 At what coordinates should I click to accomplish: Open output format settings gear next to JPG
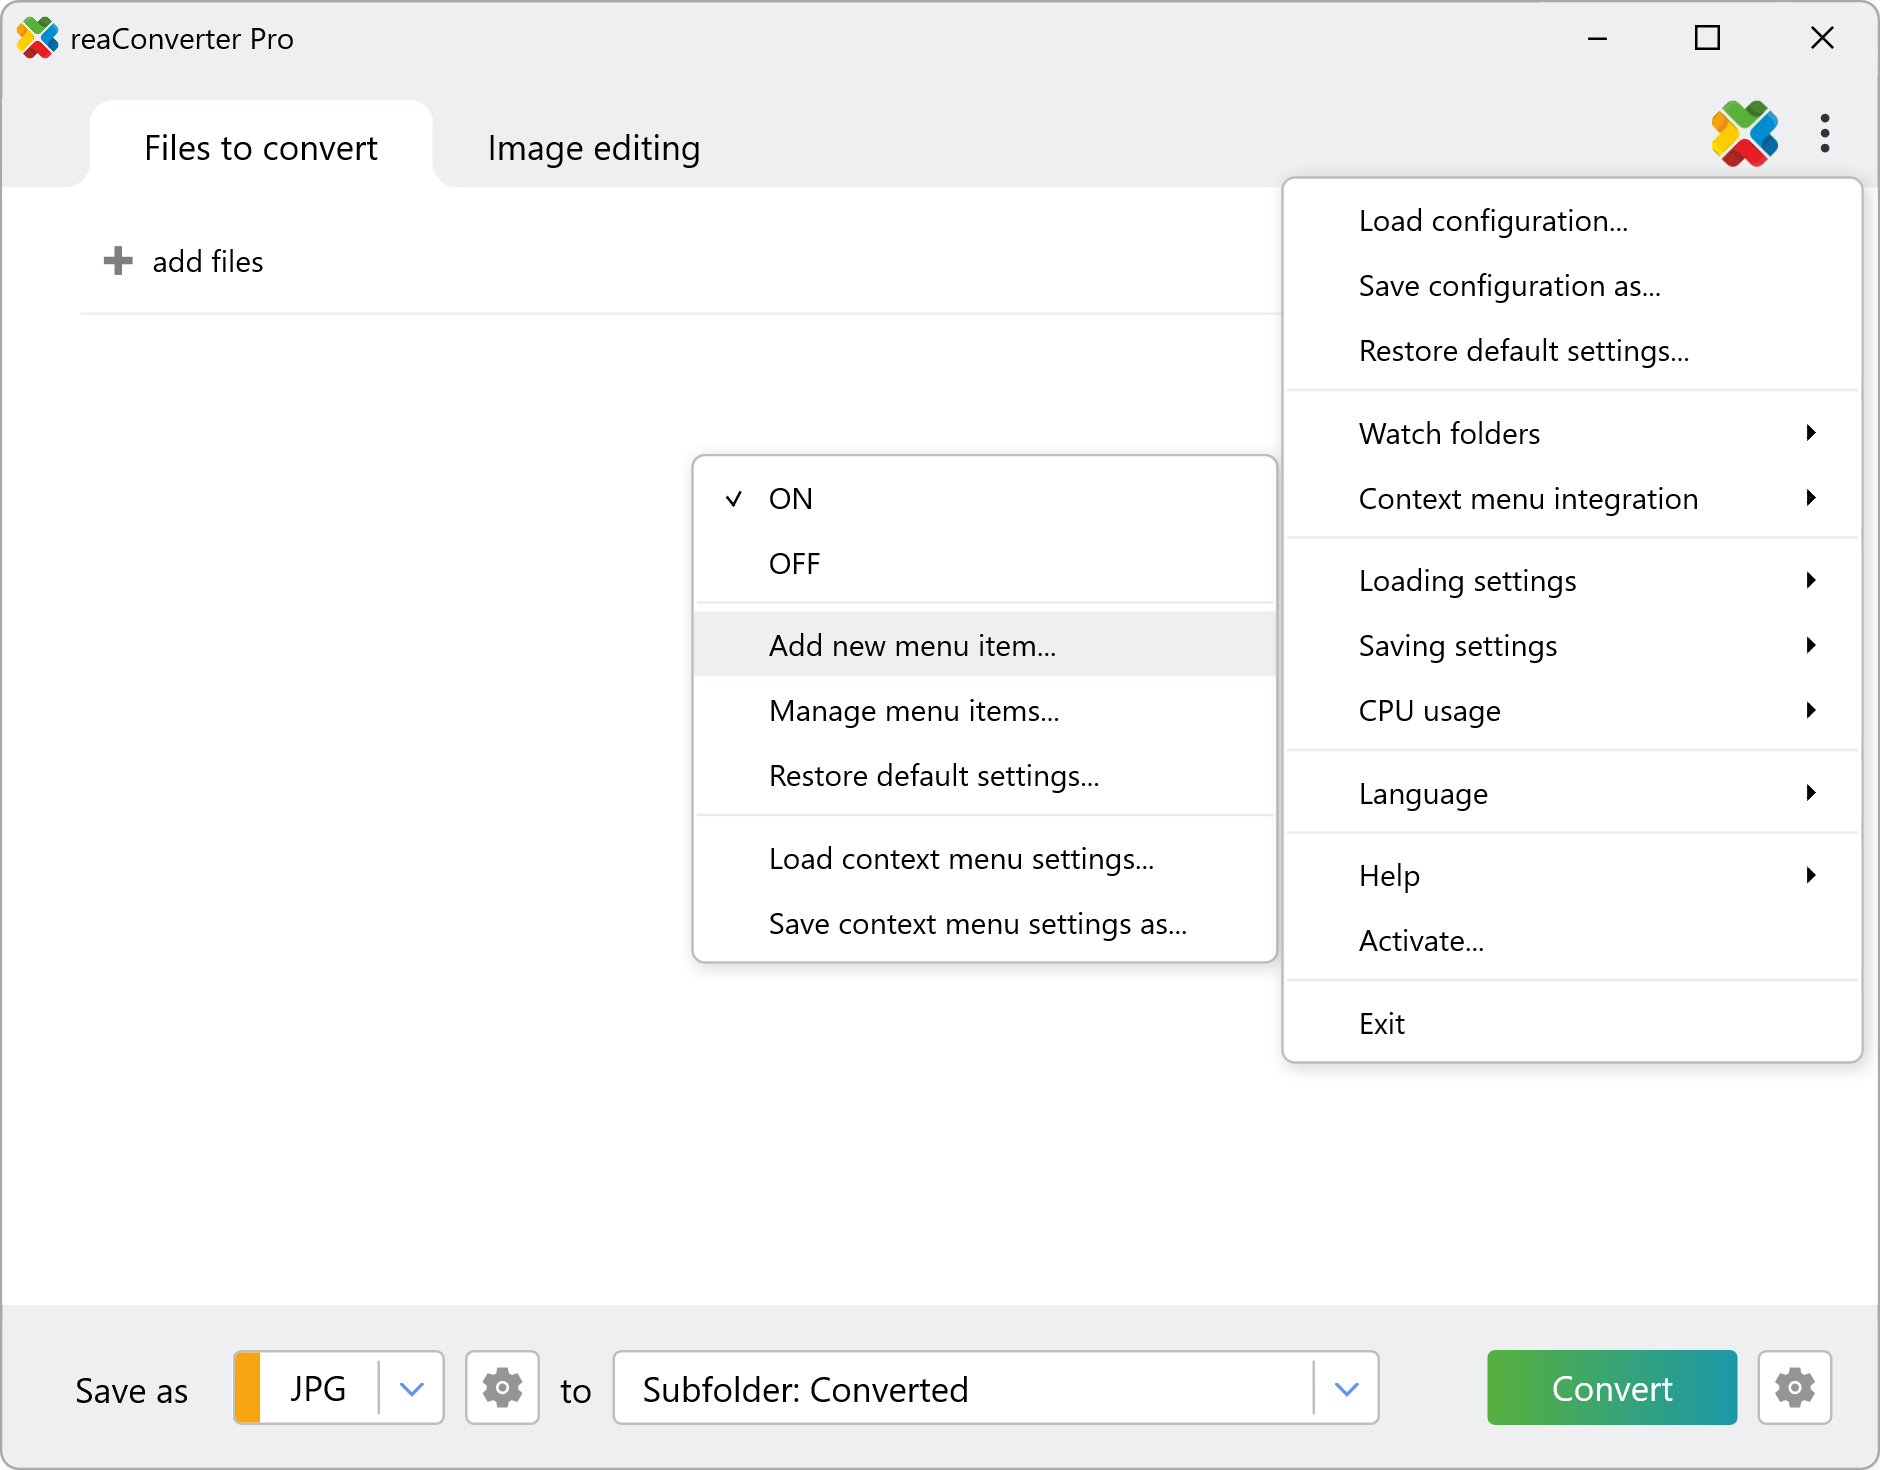[x=502, y=1388]
